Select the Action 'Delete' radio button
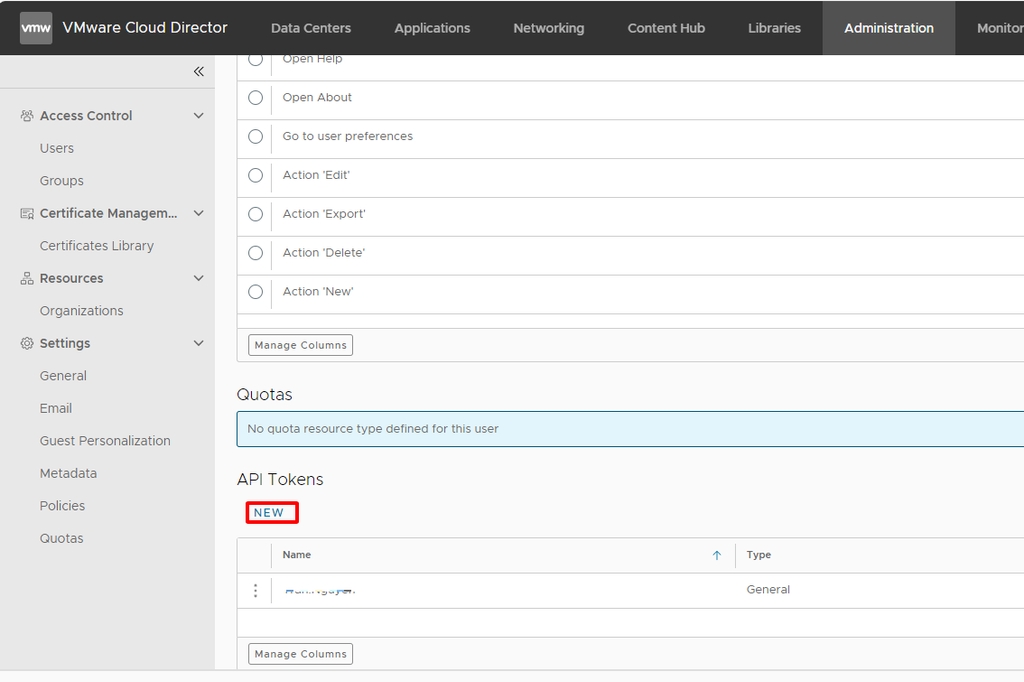The height and width of the screenshot is (682, 1024). tap(255, 253)
